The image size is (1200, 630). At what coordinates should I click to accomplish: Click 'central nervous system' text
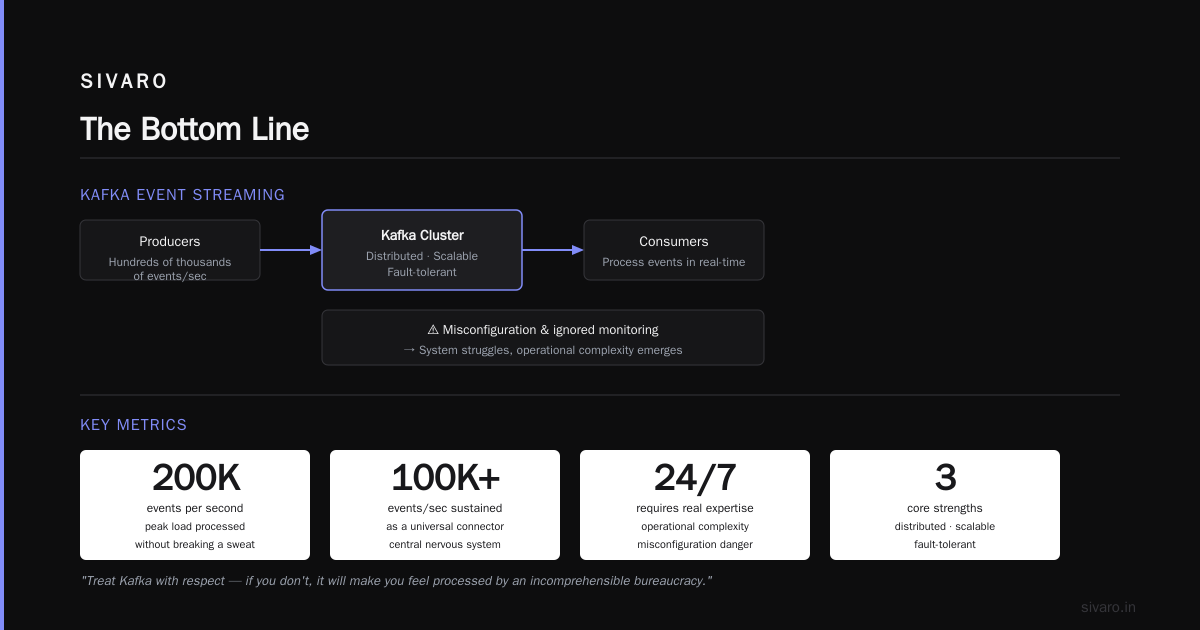click(445, 544)
